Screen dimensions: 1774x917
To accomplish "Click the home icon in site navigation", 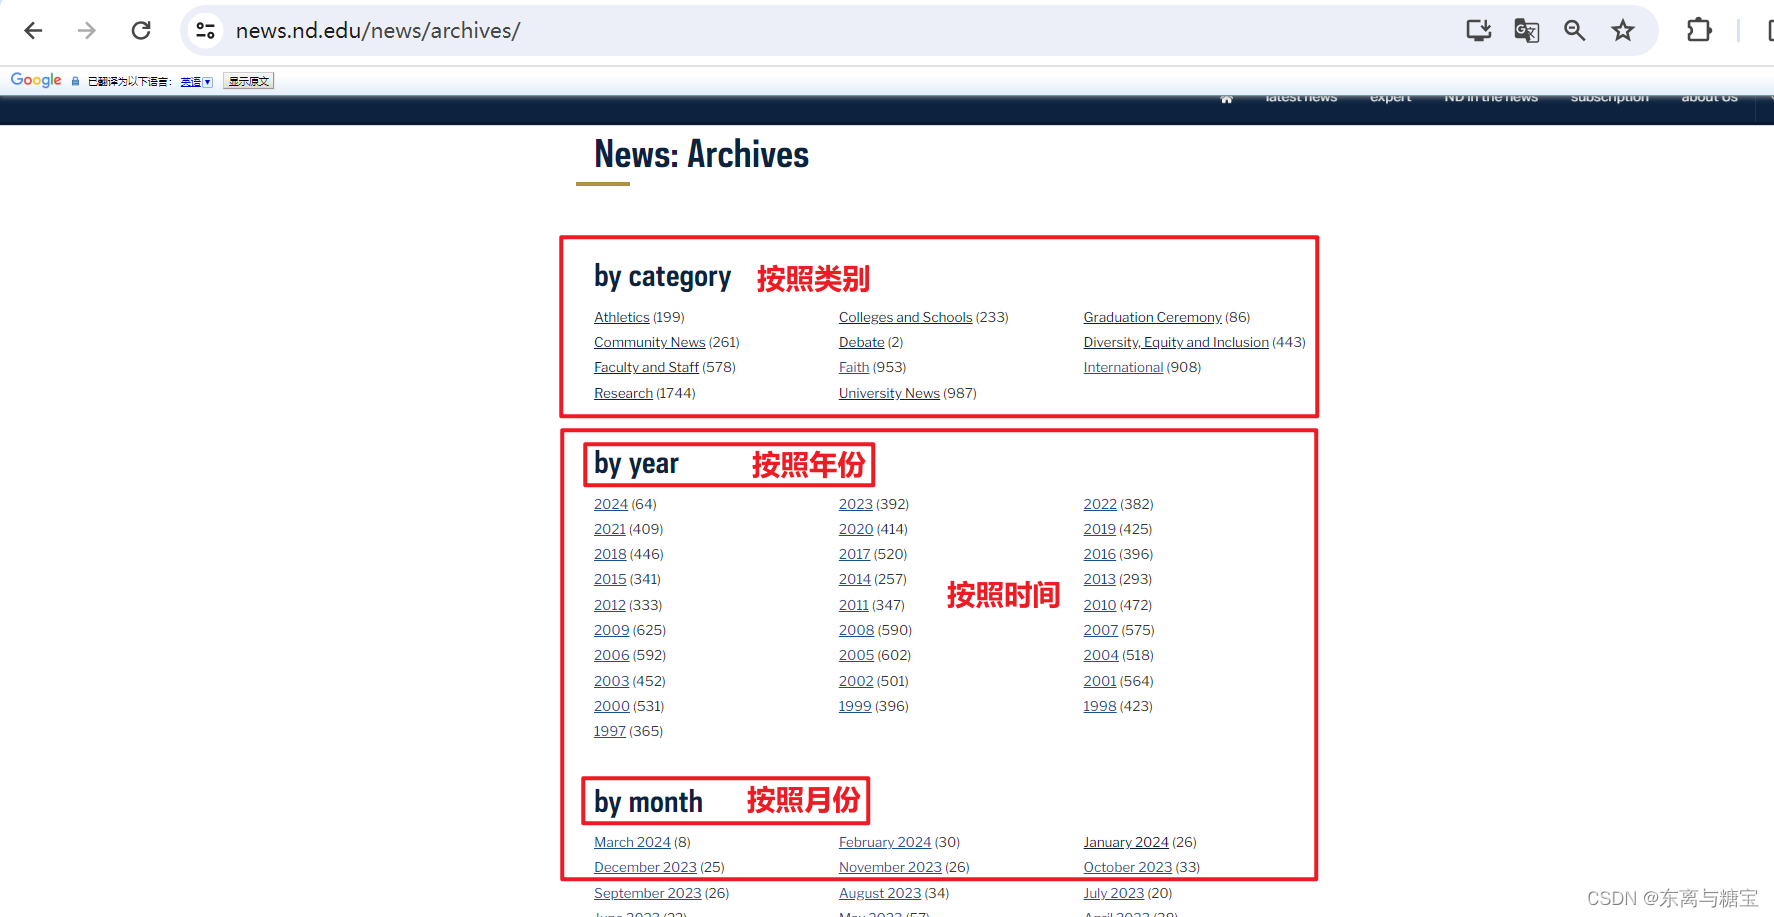I will [x=1227, y=98].
